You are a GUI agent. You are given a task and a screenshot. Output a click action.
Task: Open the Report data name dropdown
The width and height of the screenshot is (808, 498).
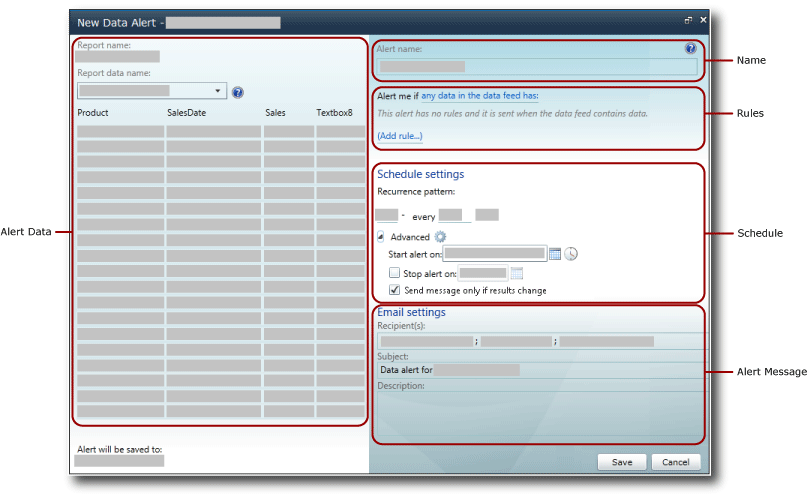[217, 91]
